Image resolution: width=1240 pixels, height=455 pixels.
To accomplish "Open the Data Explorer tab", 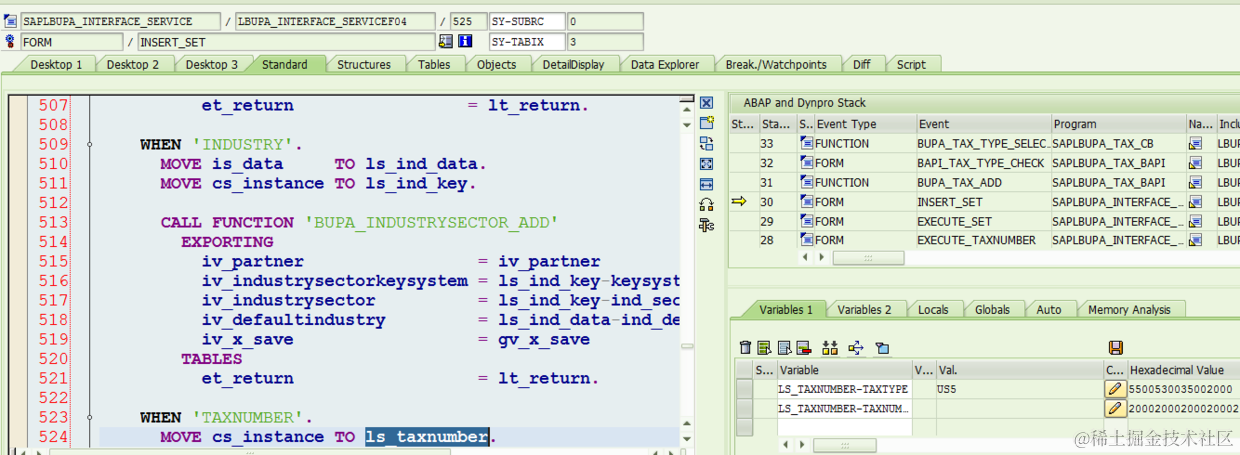I will 665,64.
